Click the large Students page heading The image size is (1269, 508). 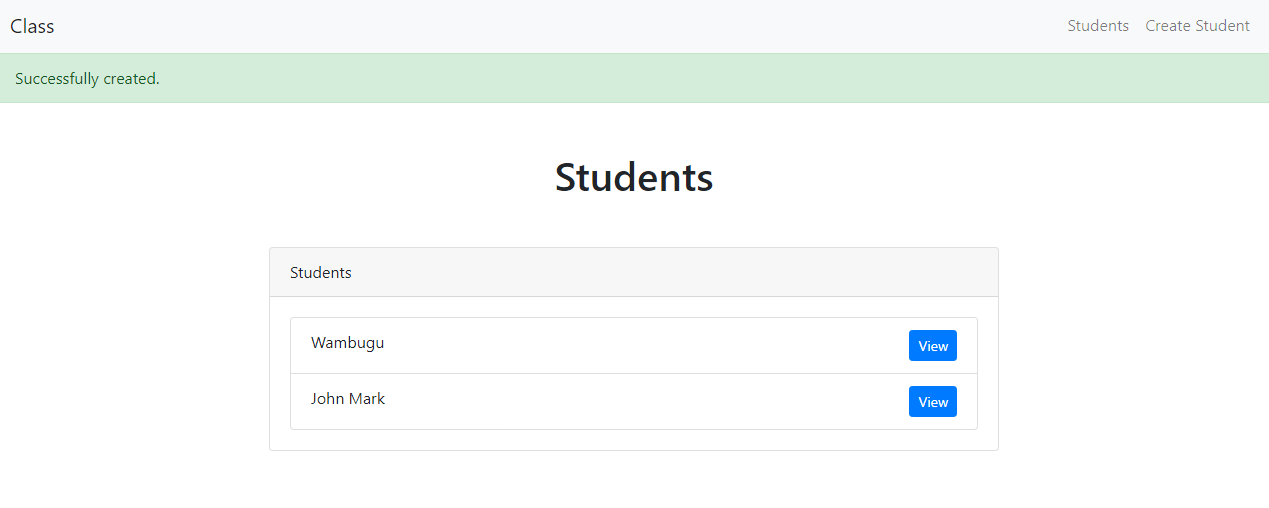click(633, 178)
